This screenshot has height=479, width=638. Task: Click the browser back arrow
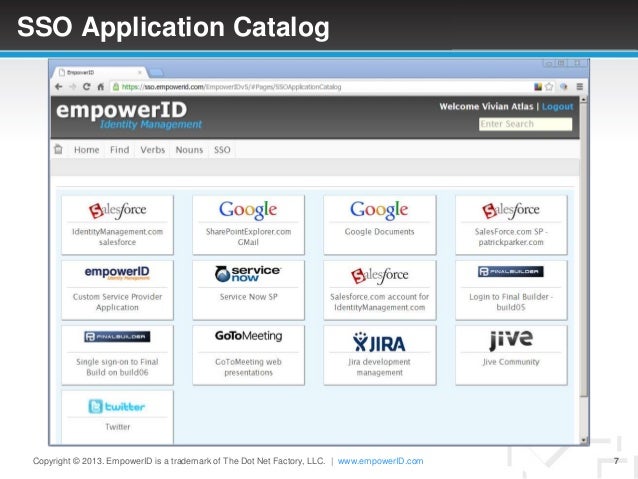(59, 87)
